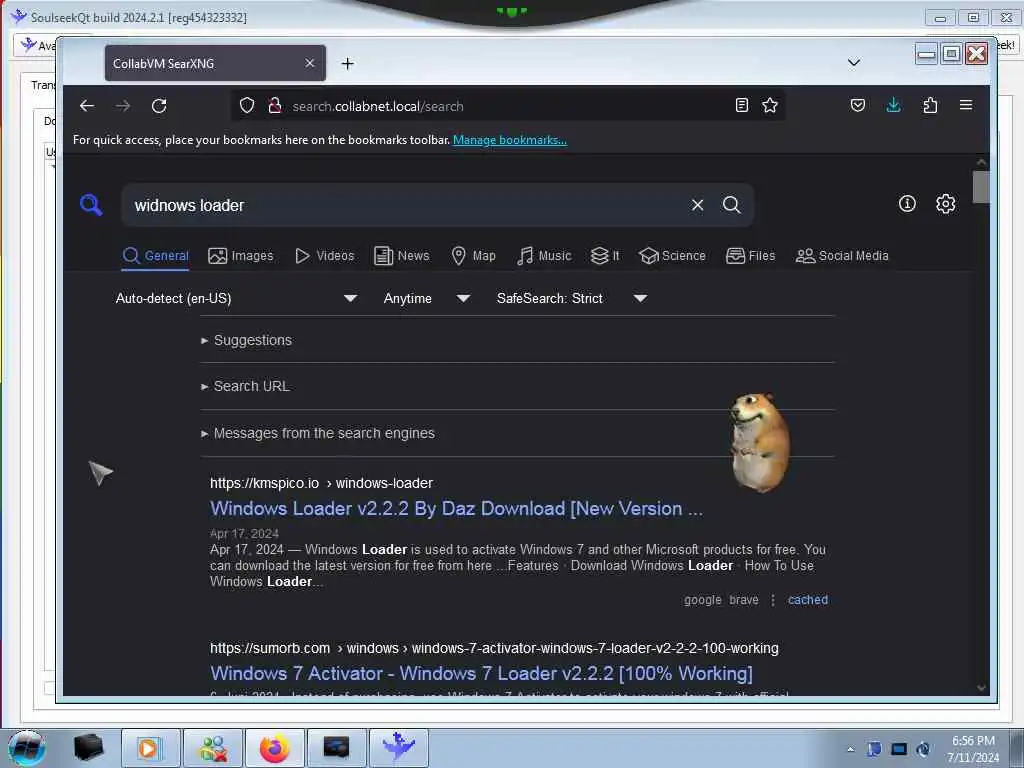Switch to Map search category
1024x768 pixels.
[x=473, y=256]
